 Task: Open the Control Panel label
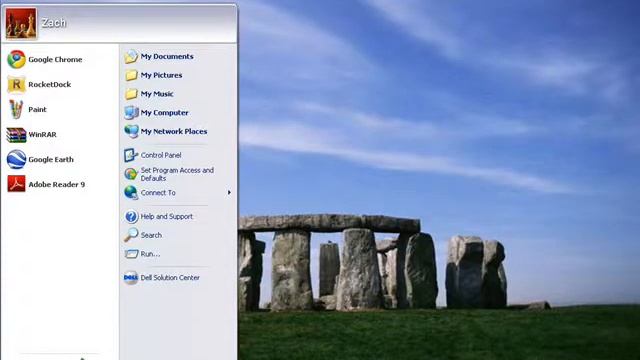161,155
